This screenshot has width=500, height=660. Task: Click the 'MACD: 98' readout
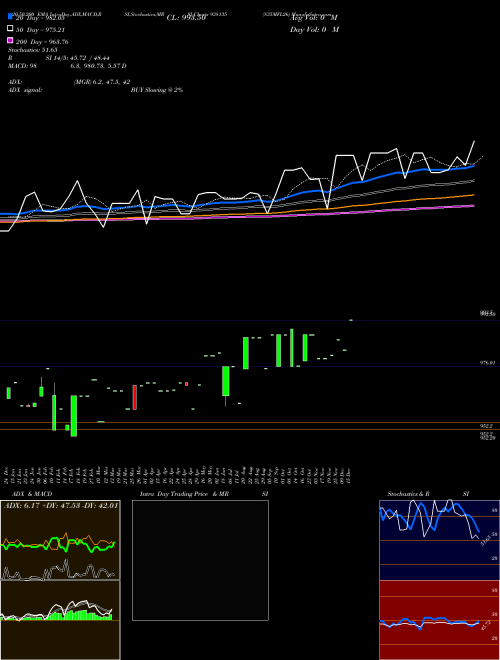[23, 66]
